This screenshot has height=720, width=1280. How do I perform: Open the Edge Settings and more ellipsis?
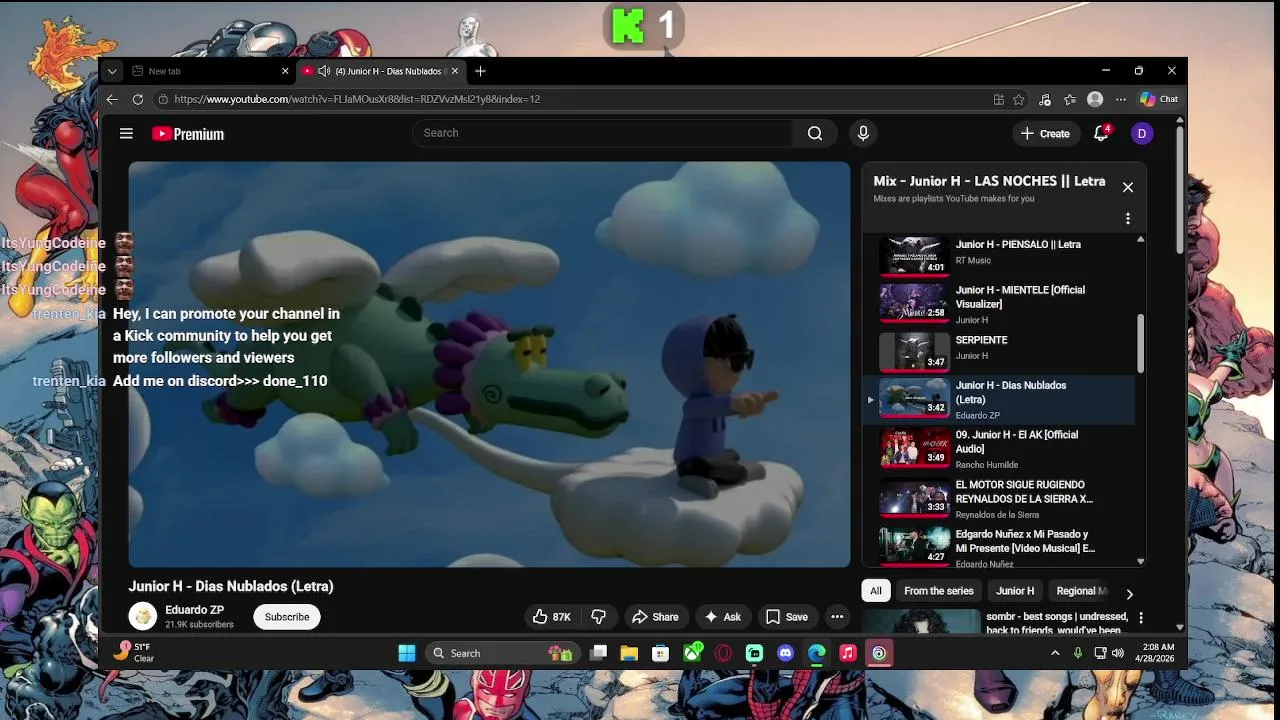pyautogui.click(x=1120, y=99)
